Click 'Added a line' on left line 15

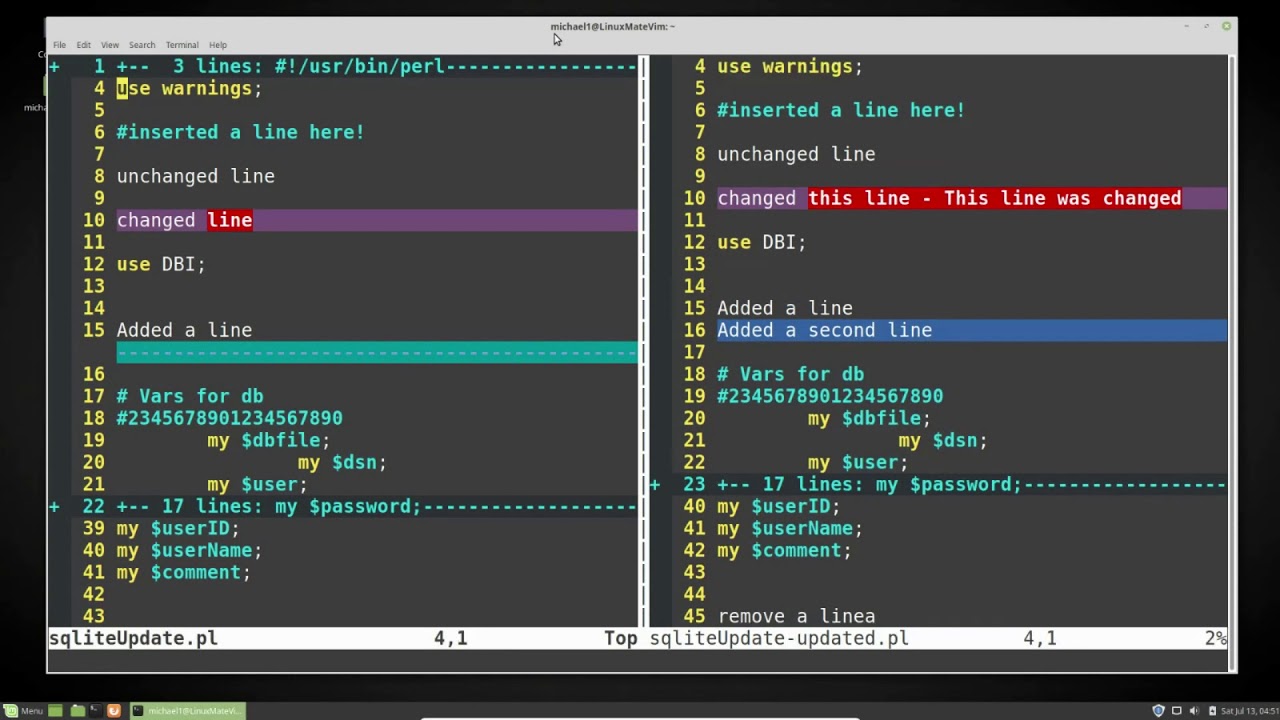point(184,331)
